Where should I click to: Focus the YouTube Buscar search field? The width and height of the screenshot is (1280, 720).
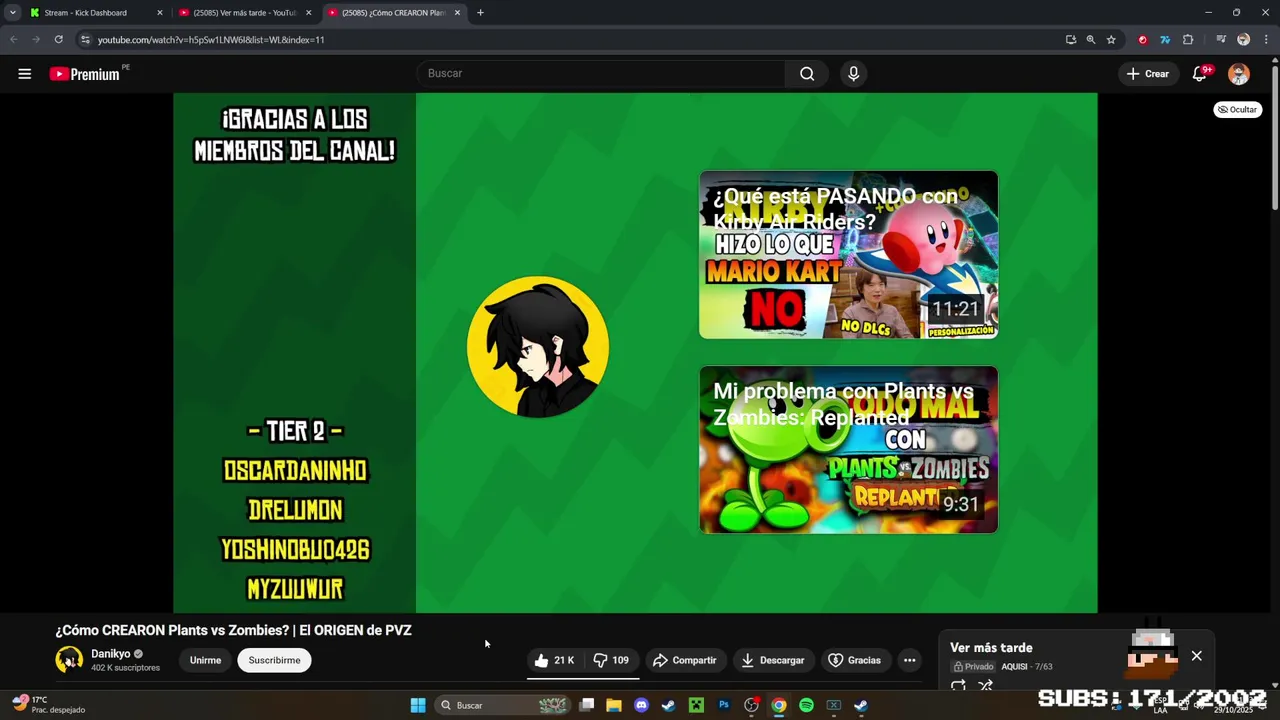(x=601, y=74)
